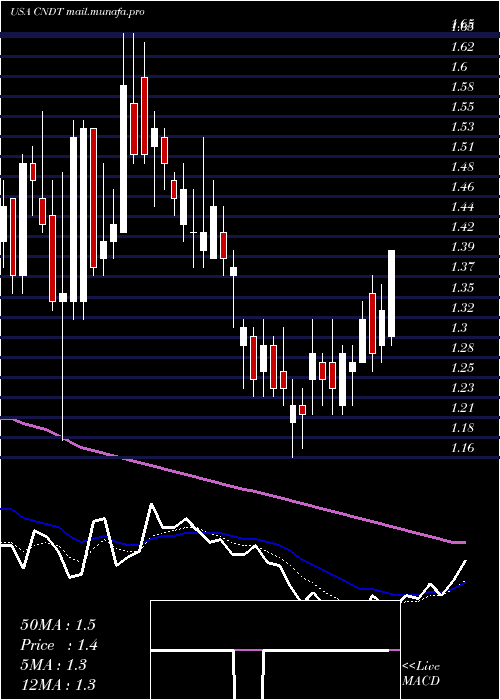The image size is (500, 700).
Task: Click the '5MA : 1.3' indicator text
Action: (54, 665)
